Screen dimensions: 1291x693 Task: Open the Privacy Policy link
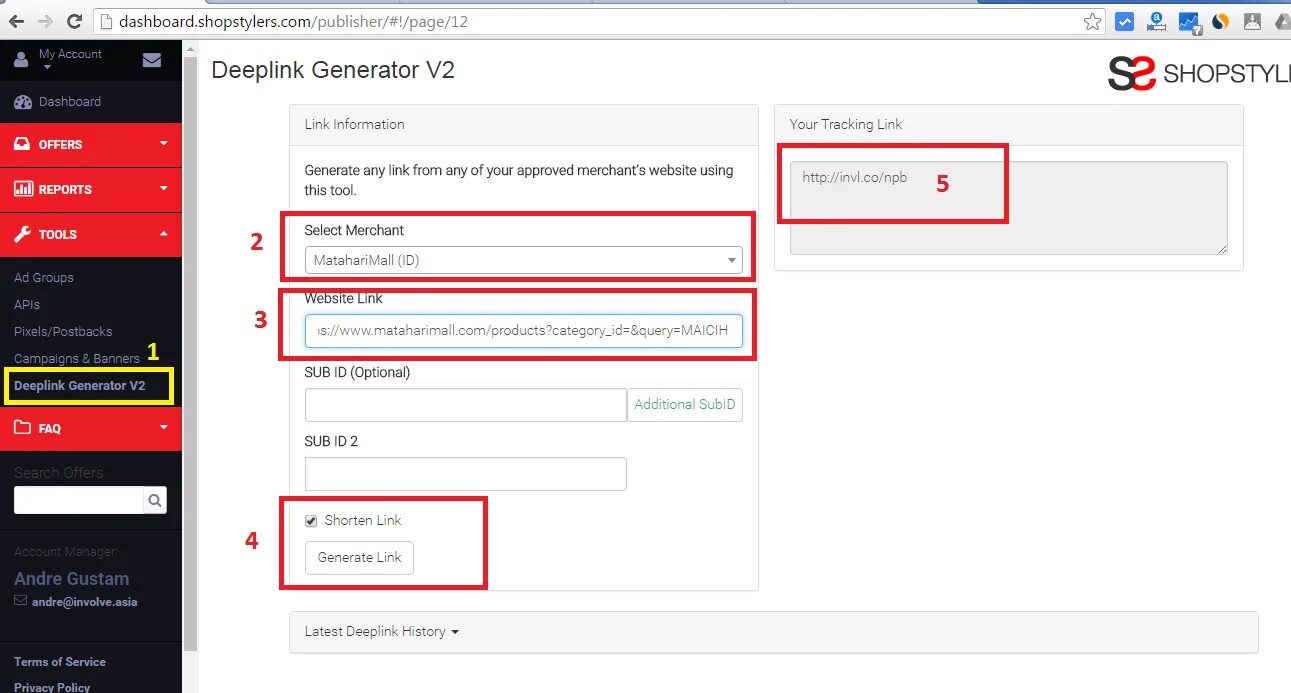52,687
